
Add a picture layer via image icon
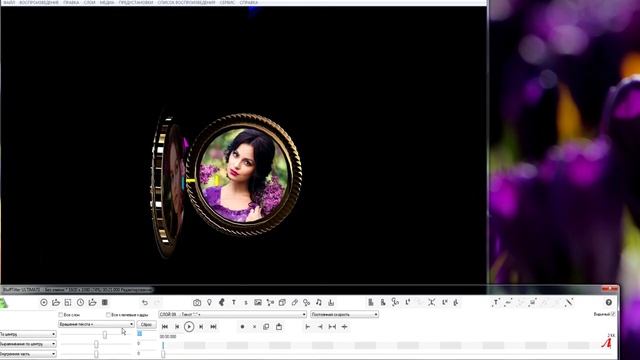tap(258, 302)
